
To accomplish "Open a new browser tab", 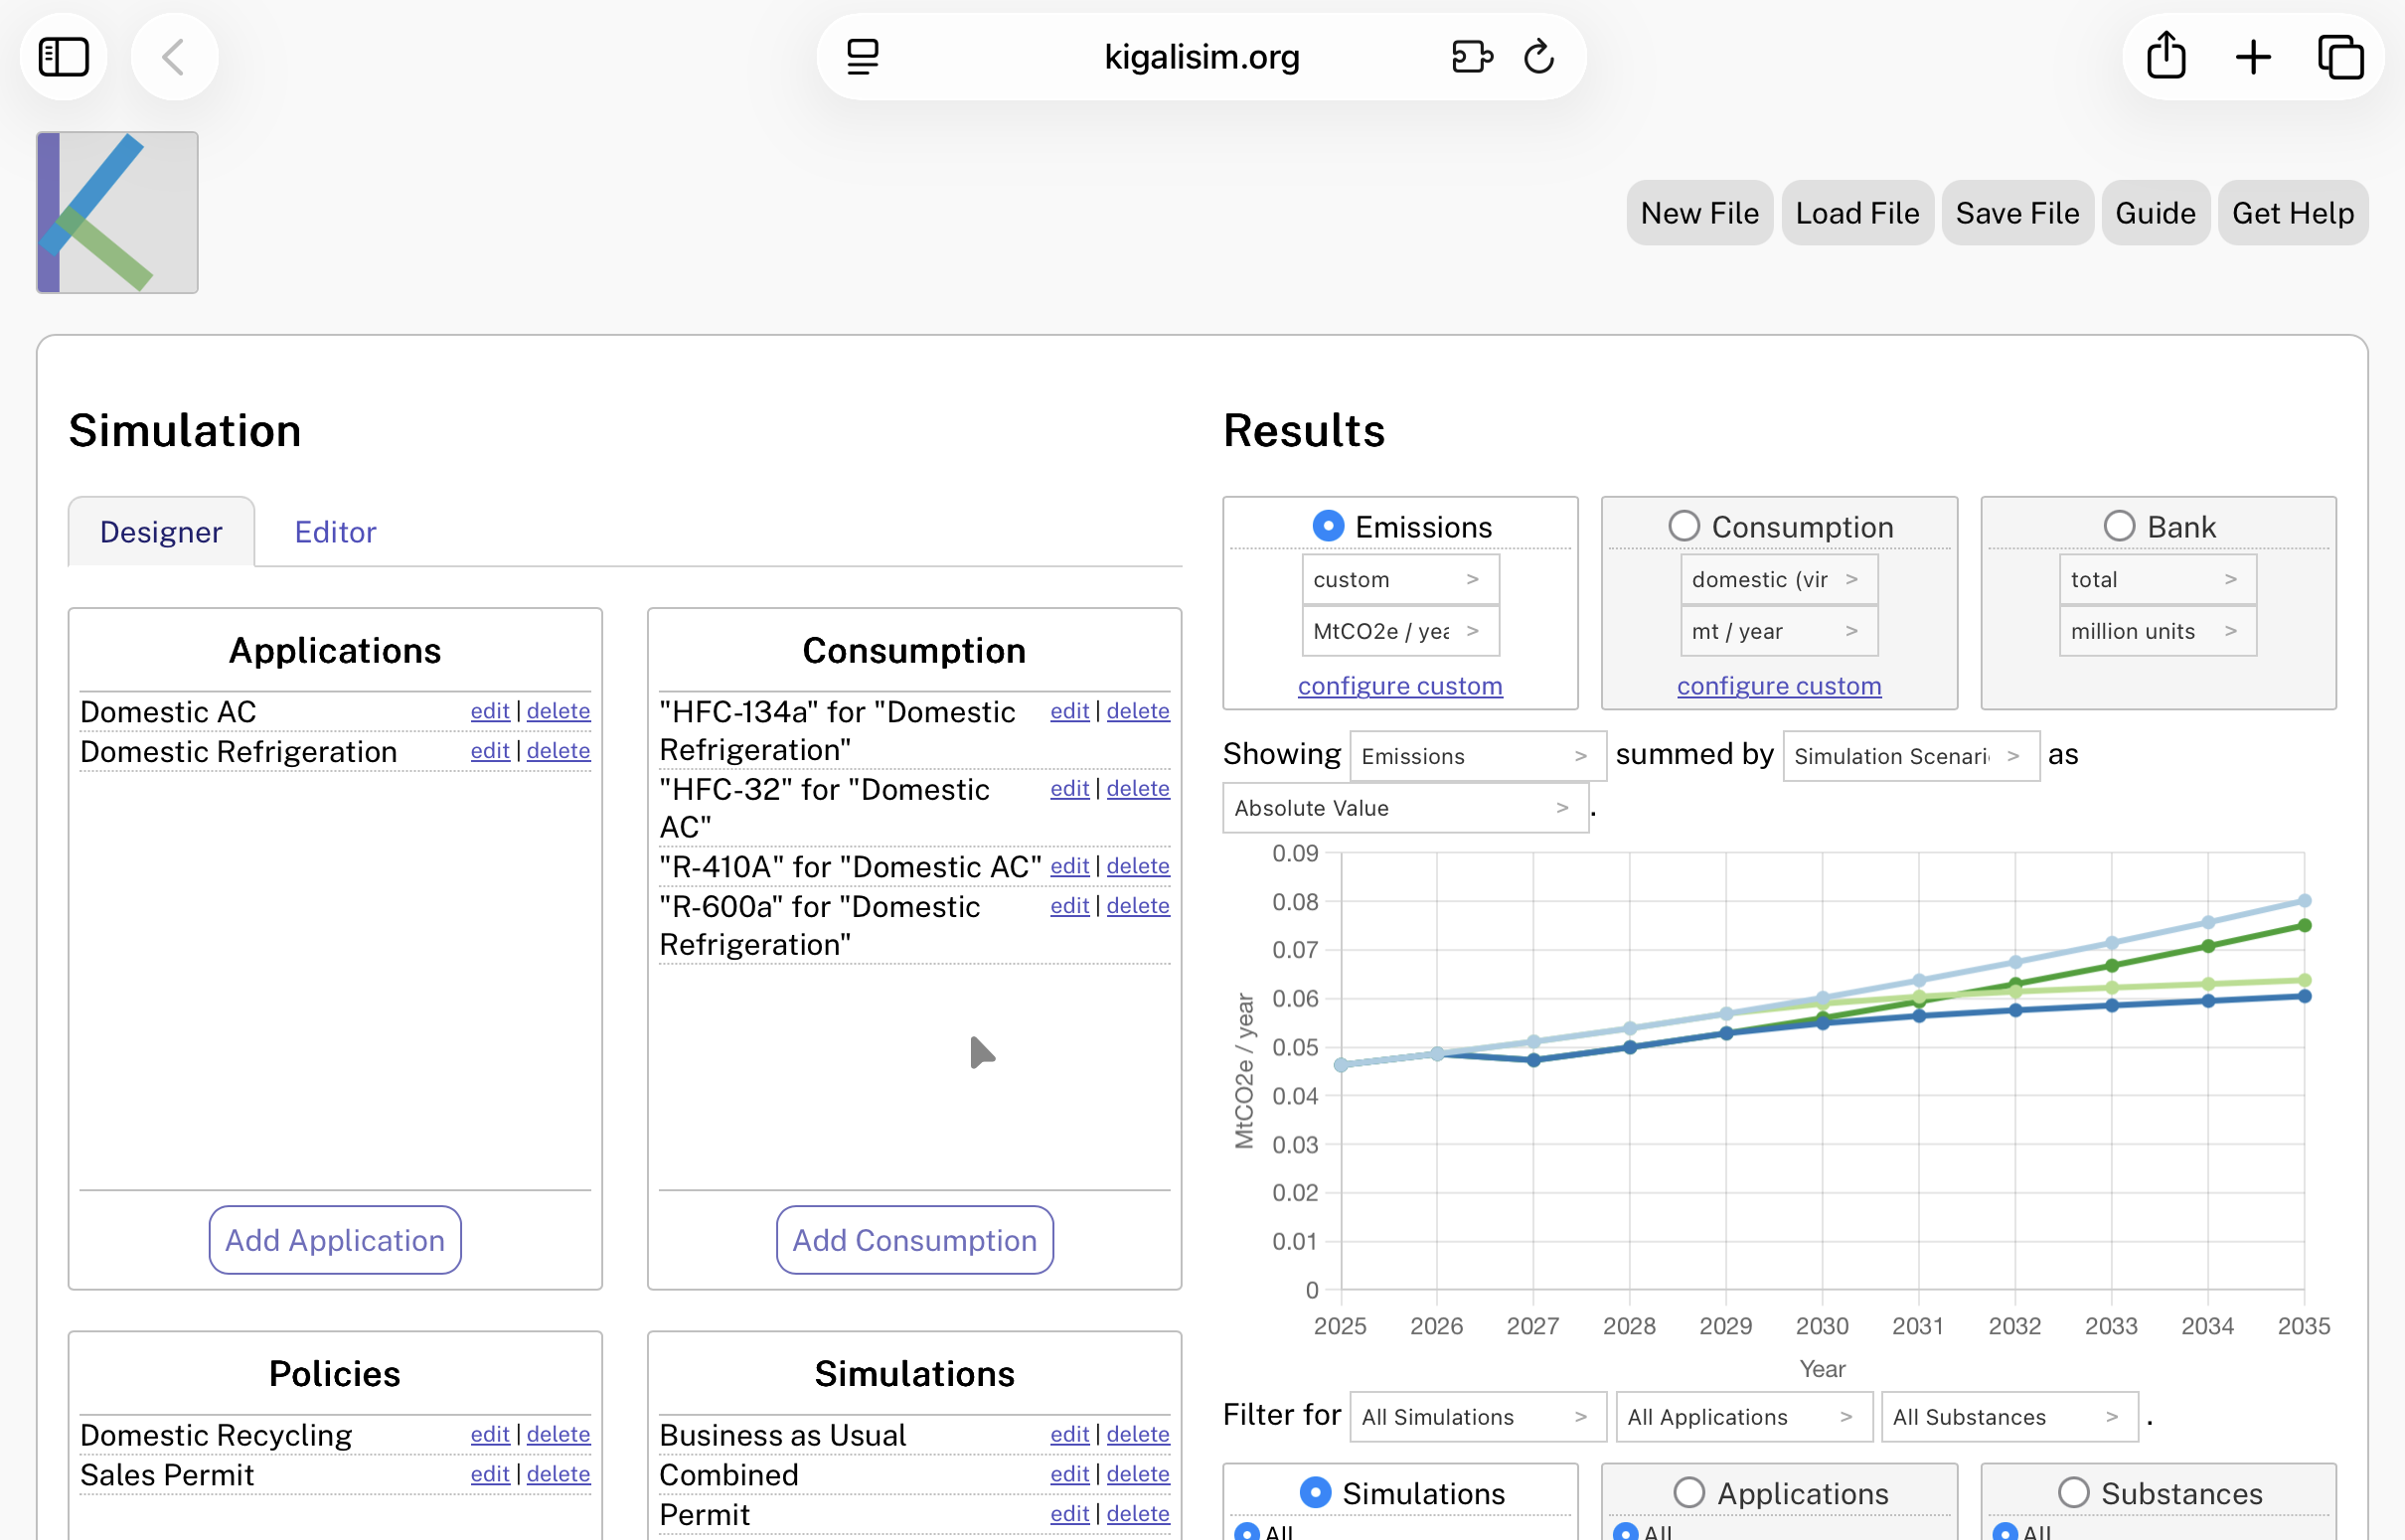I will pyautogui.click(x=2253, y=57).
